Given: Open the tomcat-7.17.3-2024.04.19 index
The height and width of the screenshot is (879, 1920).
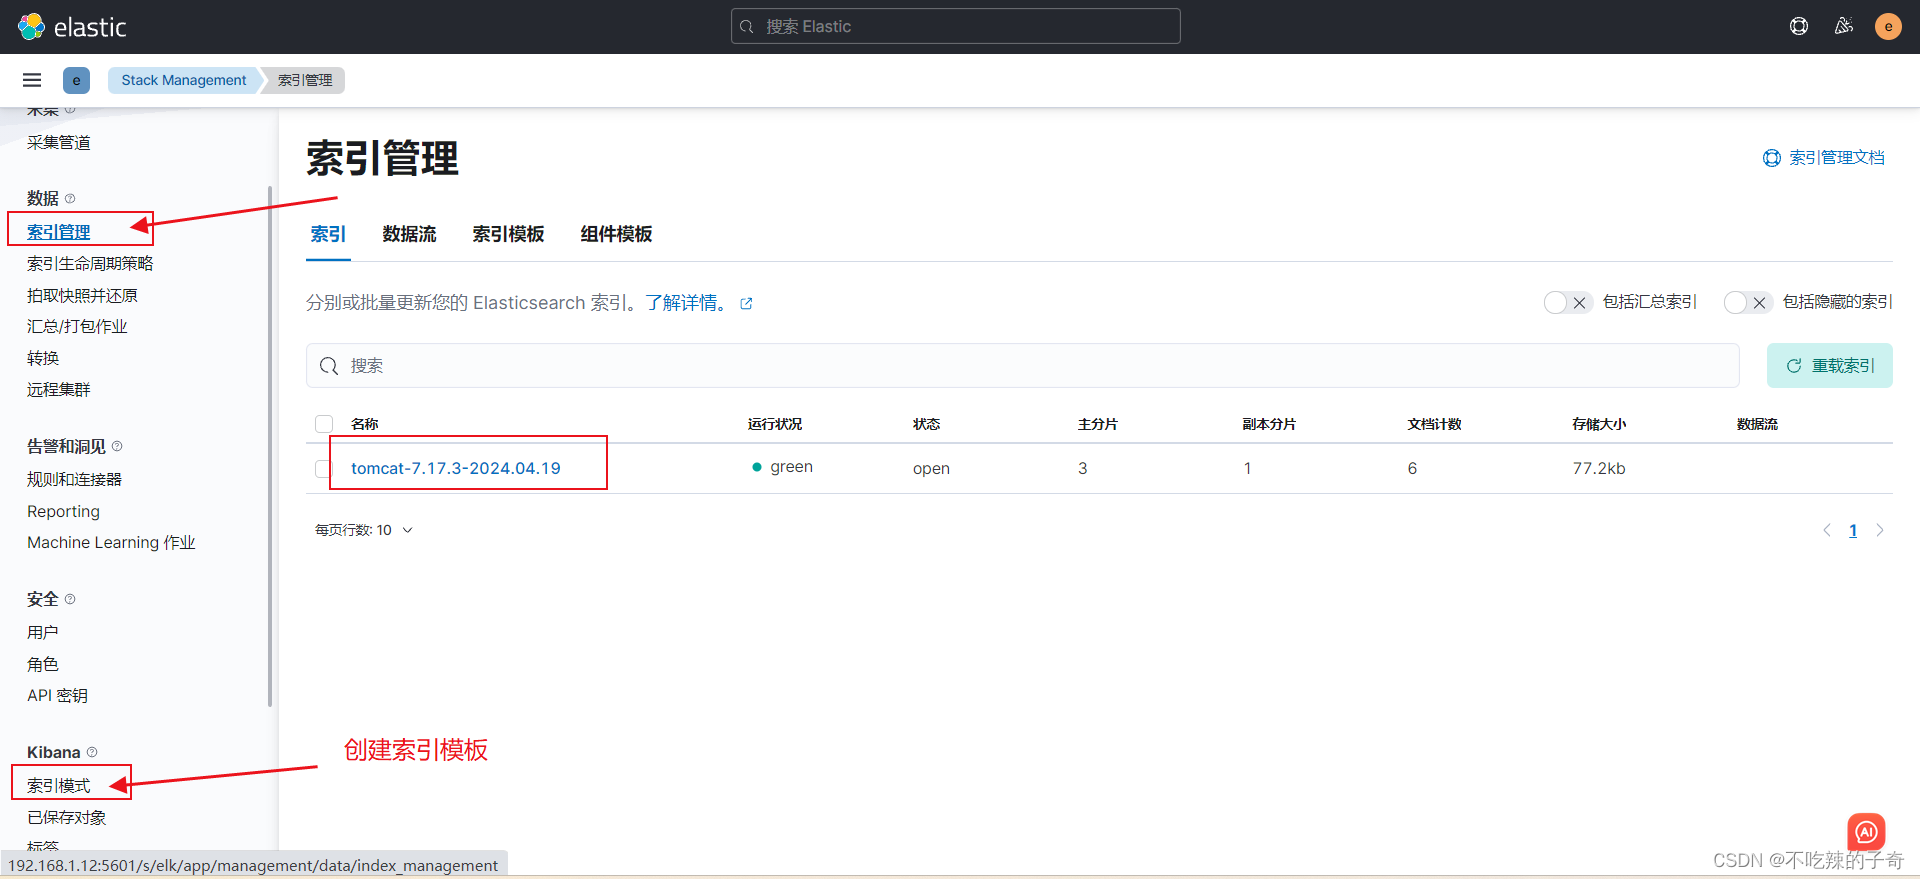Looking at the screenshot, I should 456,468.
